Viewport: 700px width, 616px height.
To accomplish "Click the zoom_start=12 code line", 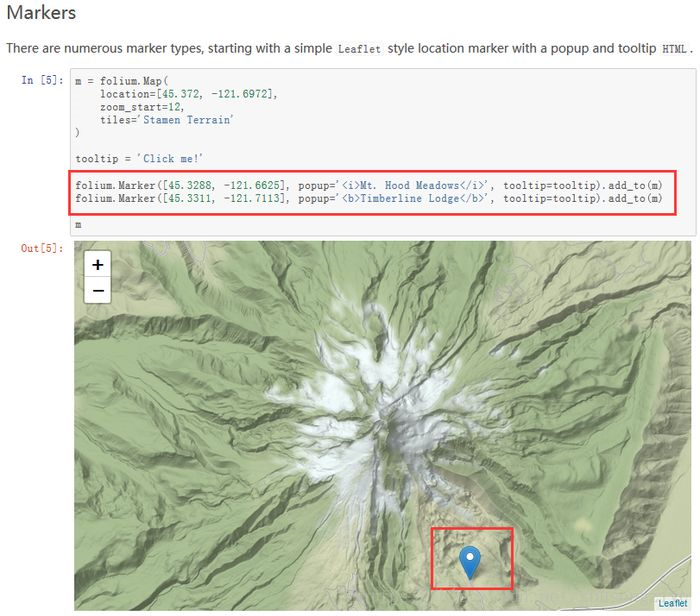I will coord(142,107).
